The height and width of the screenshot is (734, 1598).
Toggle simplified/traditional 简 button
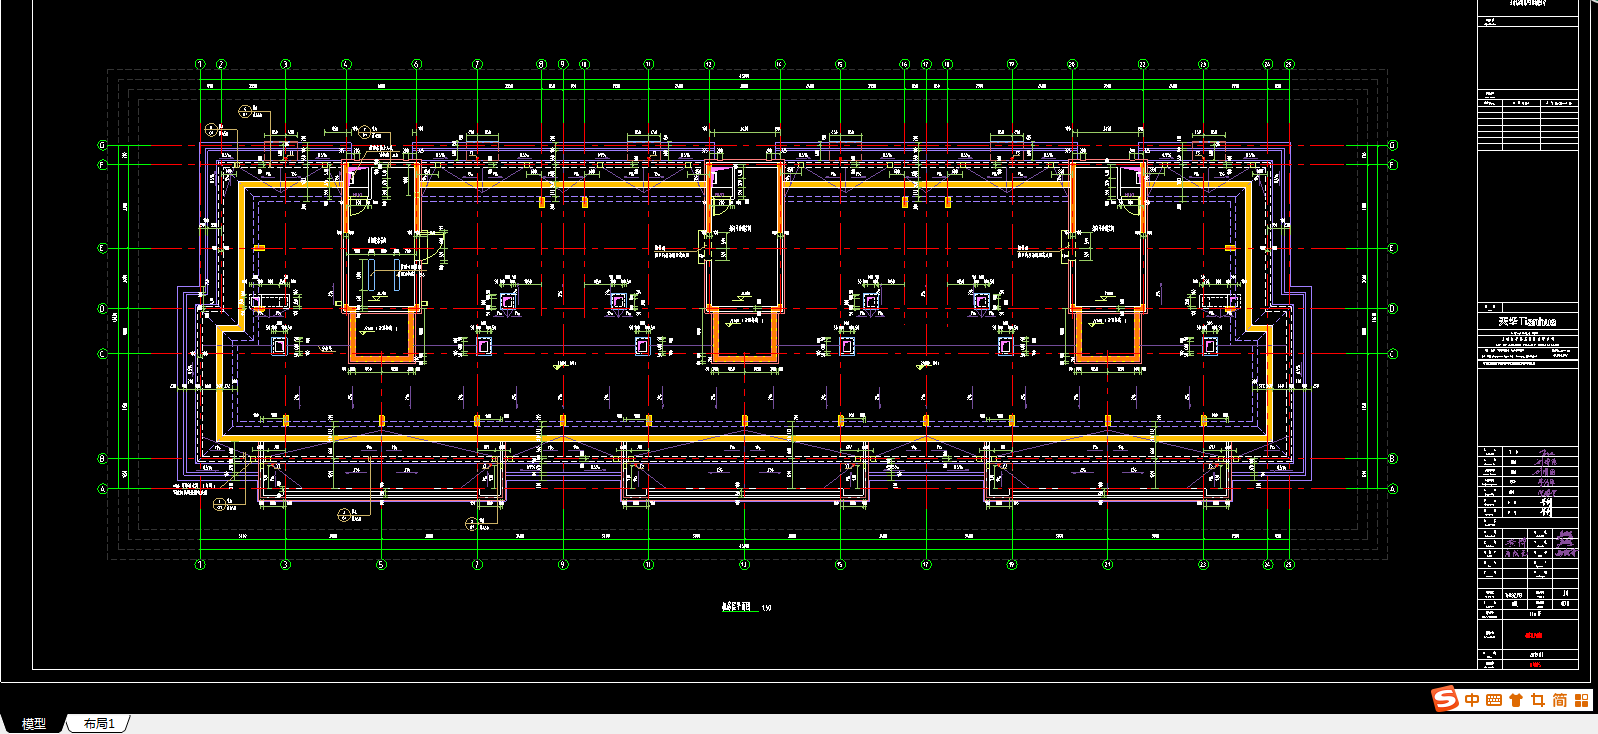pyautogui.click(x=1559, y=700)
